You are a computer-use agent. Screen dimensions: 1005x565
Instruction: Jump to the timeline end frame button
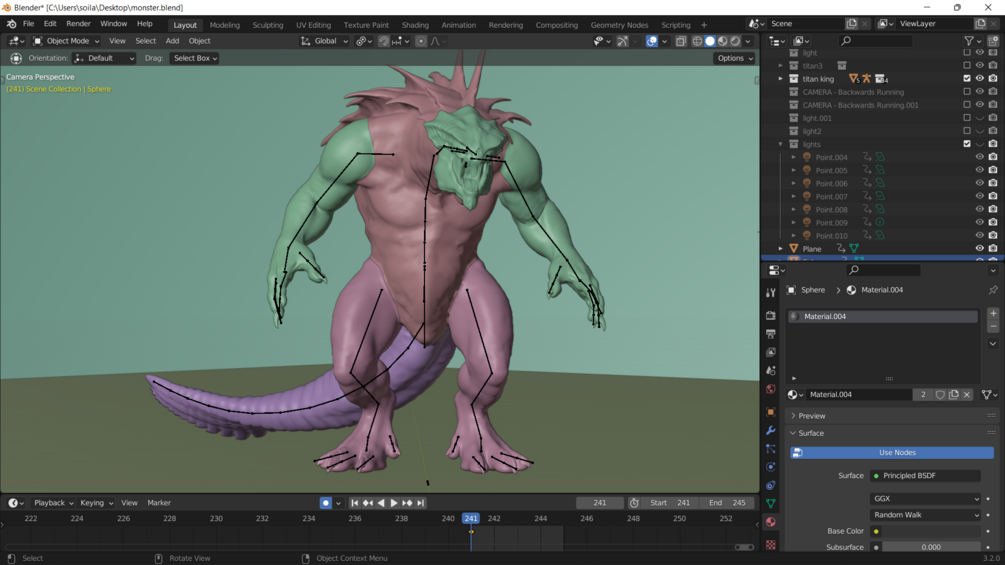pos(420,503)
